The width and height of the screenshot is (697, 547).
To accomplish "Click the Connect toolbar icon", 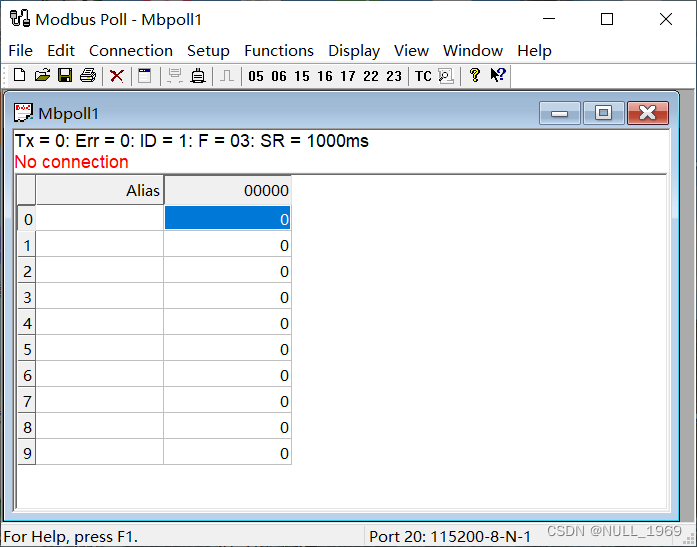I will click(175, 76).
